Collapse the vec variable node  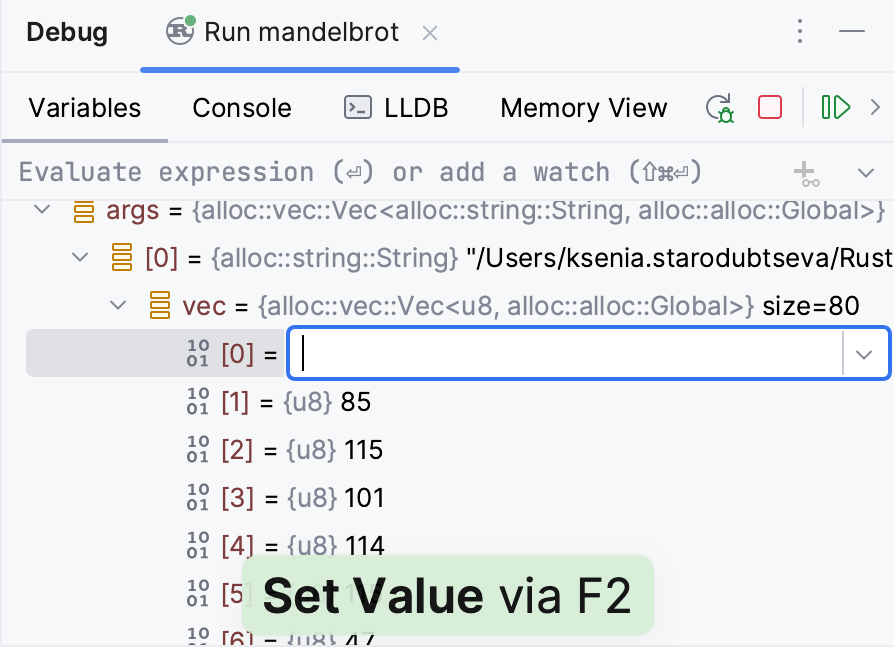click(x=118, y=306)
